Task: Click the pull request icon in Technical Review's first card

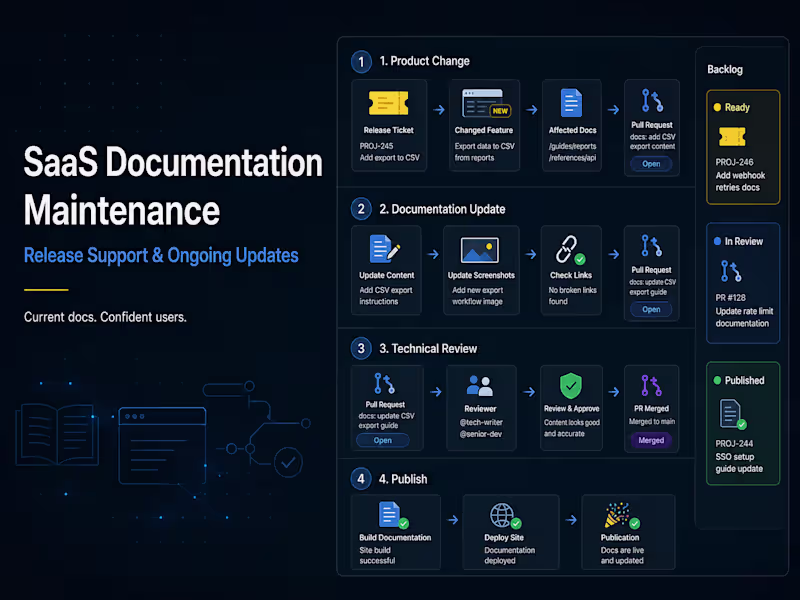Action: [384, 383]
